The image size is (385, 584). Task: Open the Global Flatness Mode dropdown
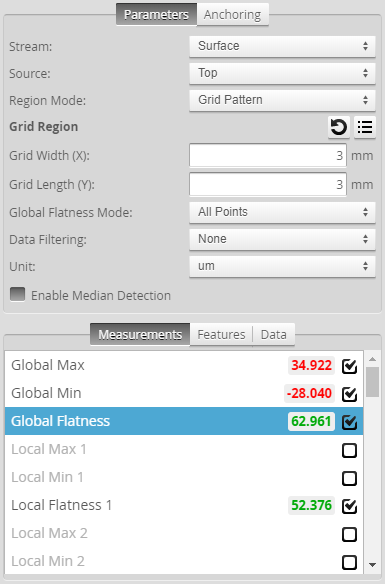pos(282,212)
